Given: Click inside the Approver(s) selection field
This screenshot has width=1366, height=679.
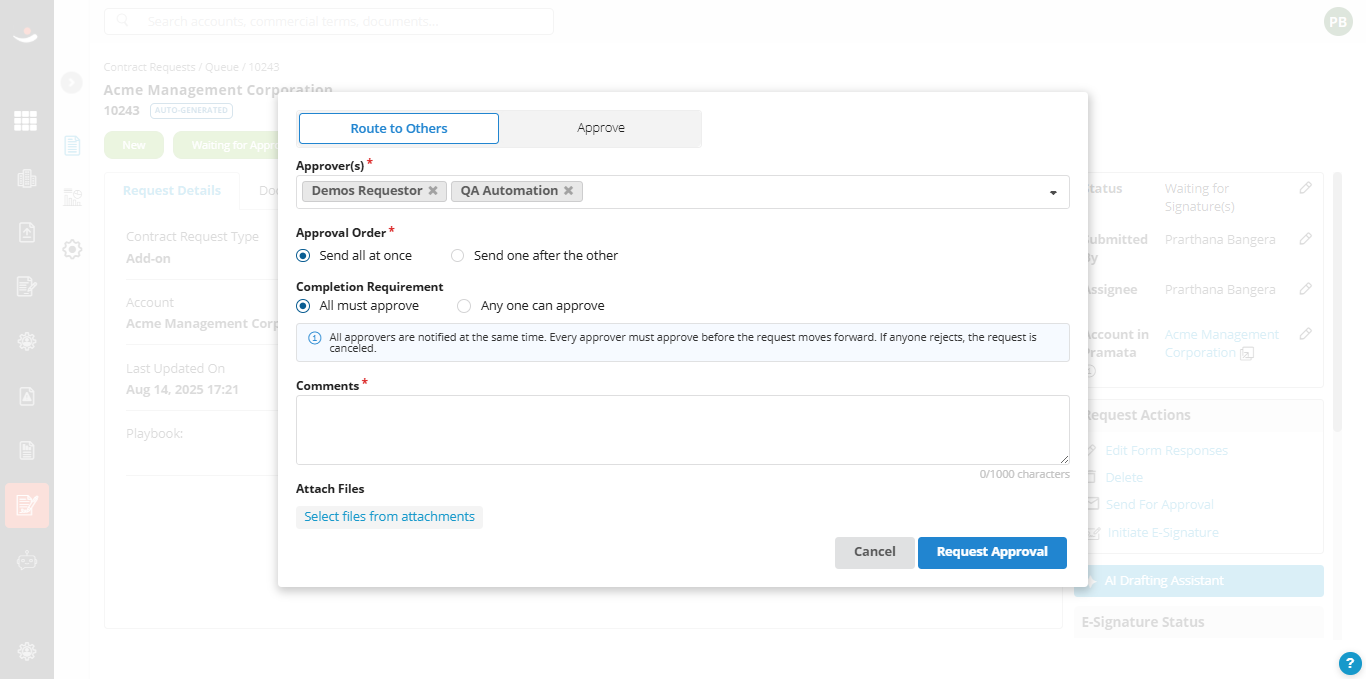Looking at the screenshot, I should [x=683, y=192].
